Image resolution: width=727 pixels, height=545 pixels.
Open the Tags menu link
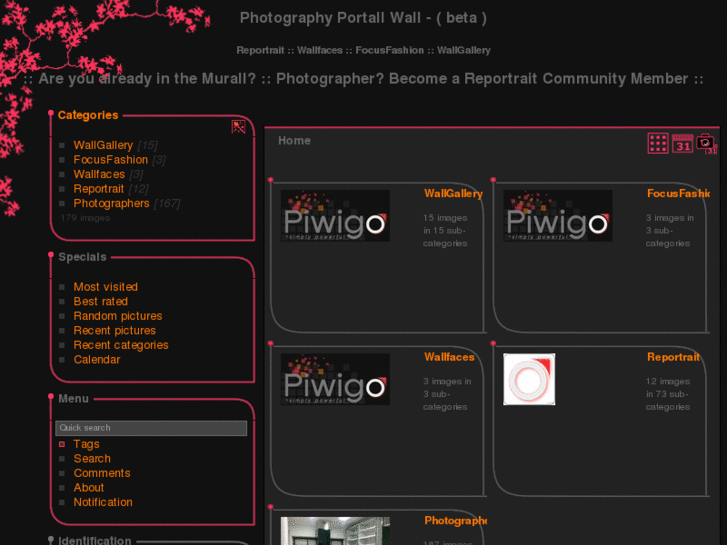[x=86, y=444]
